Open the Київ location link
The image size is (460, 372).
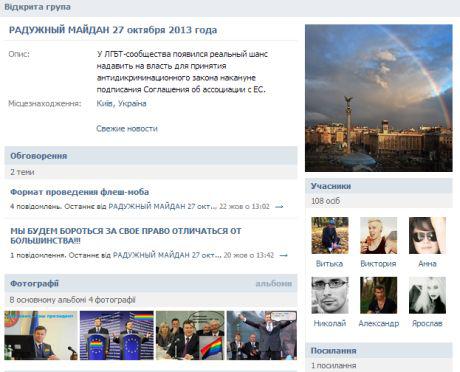[x=104, y=103]
